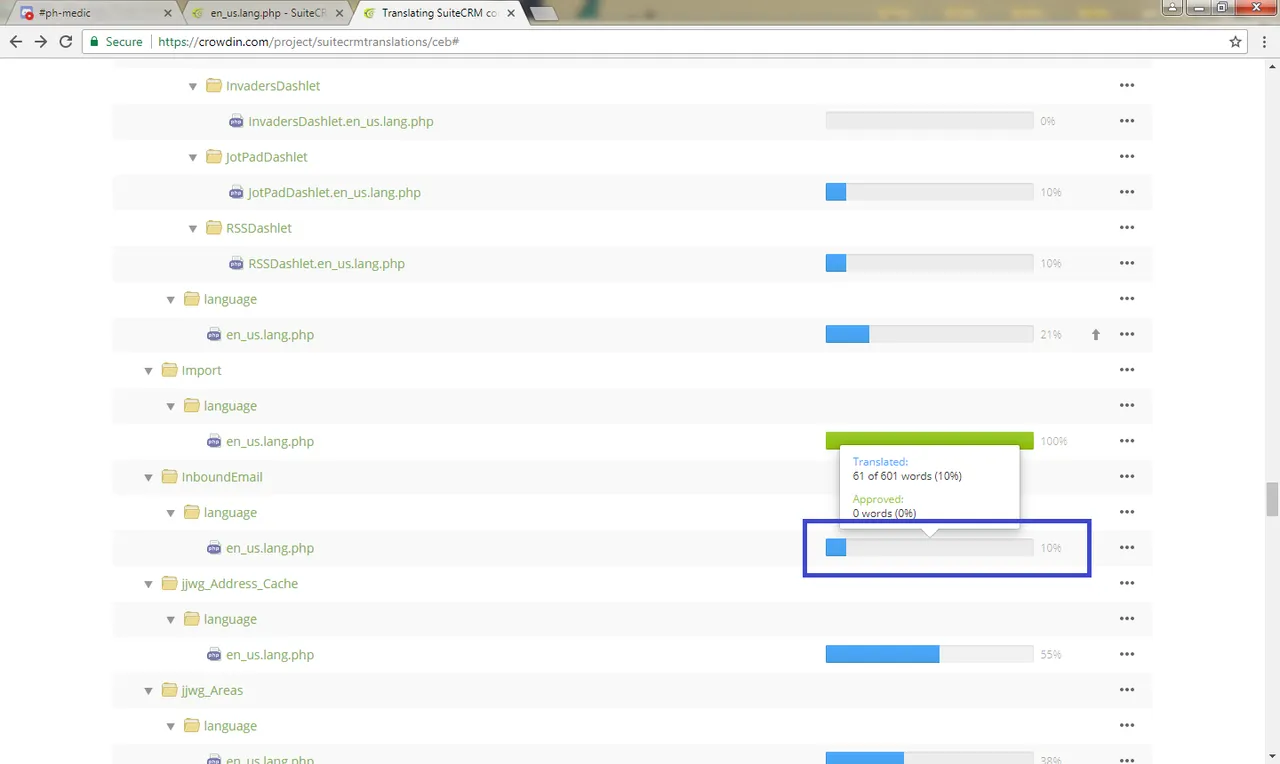Click the 'Translated:' tooltip label

(880, 462)
